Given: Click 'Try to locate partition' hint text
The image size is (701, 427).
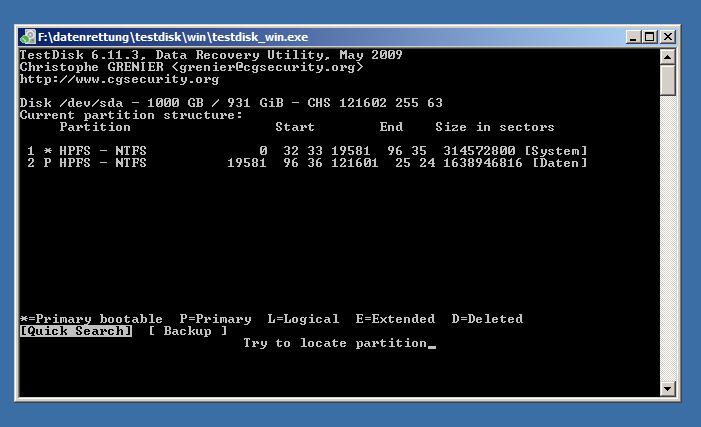Looking at the screenshot, I should (335, 343).
